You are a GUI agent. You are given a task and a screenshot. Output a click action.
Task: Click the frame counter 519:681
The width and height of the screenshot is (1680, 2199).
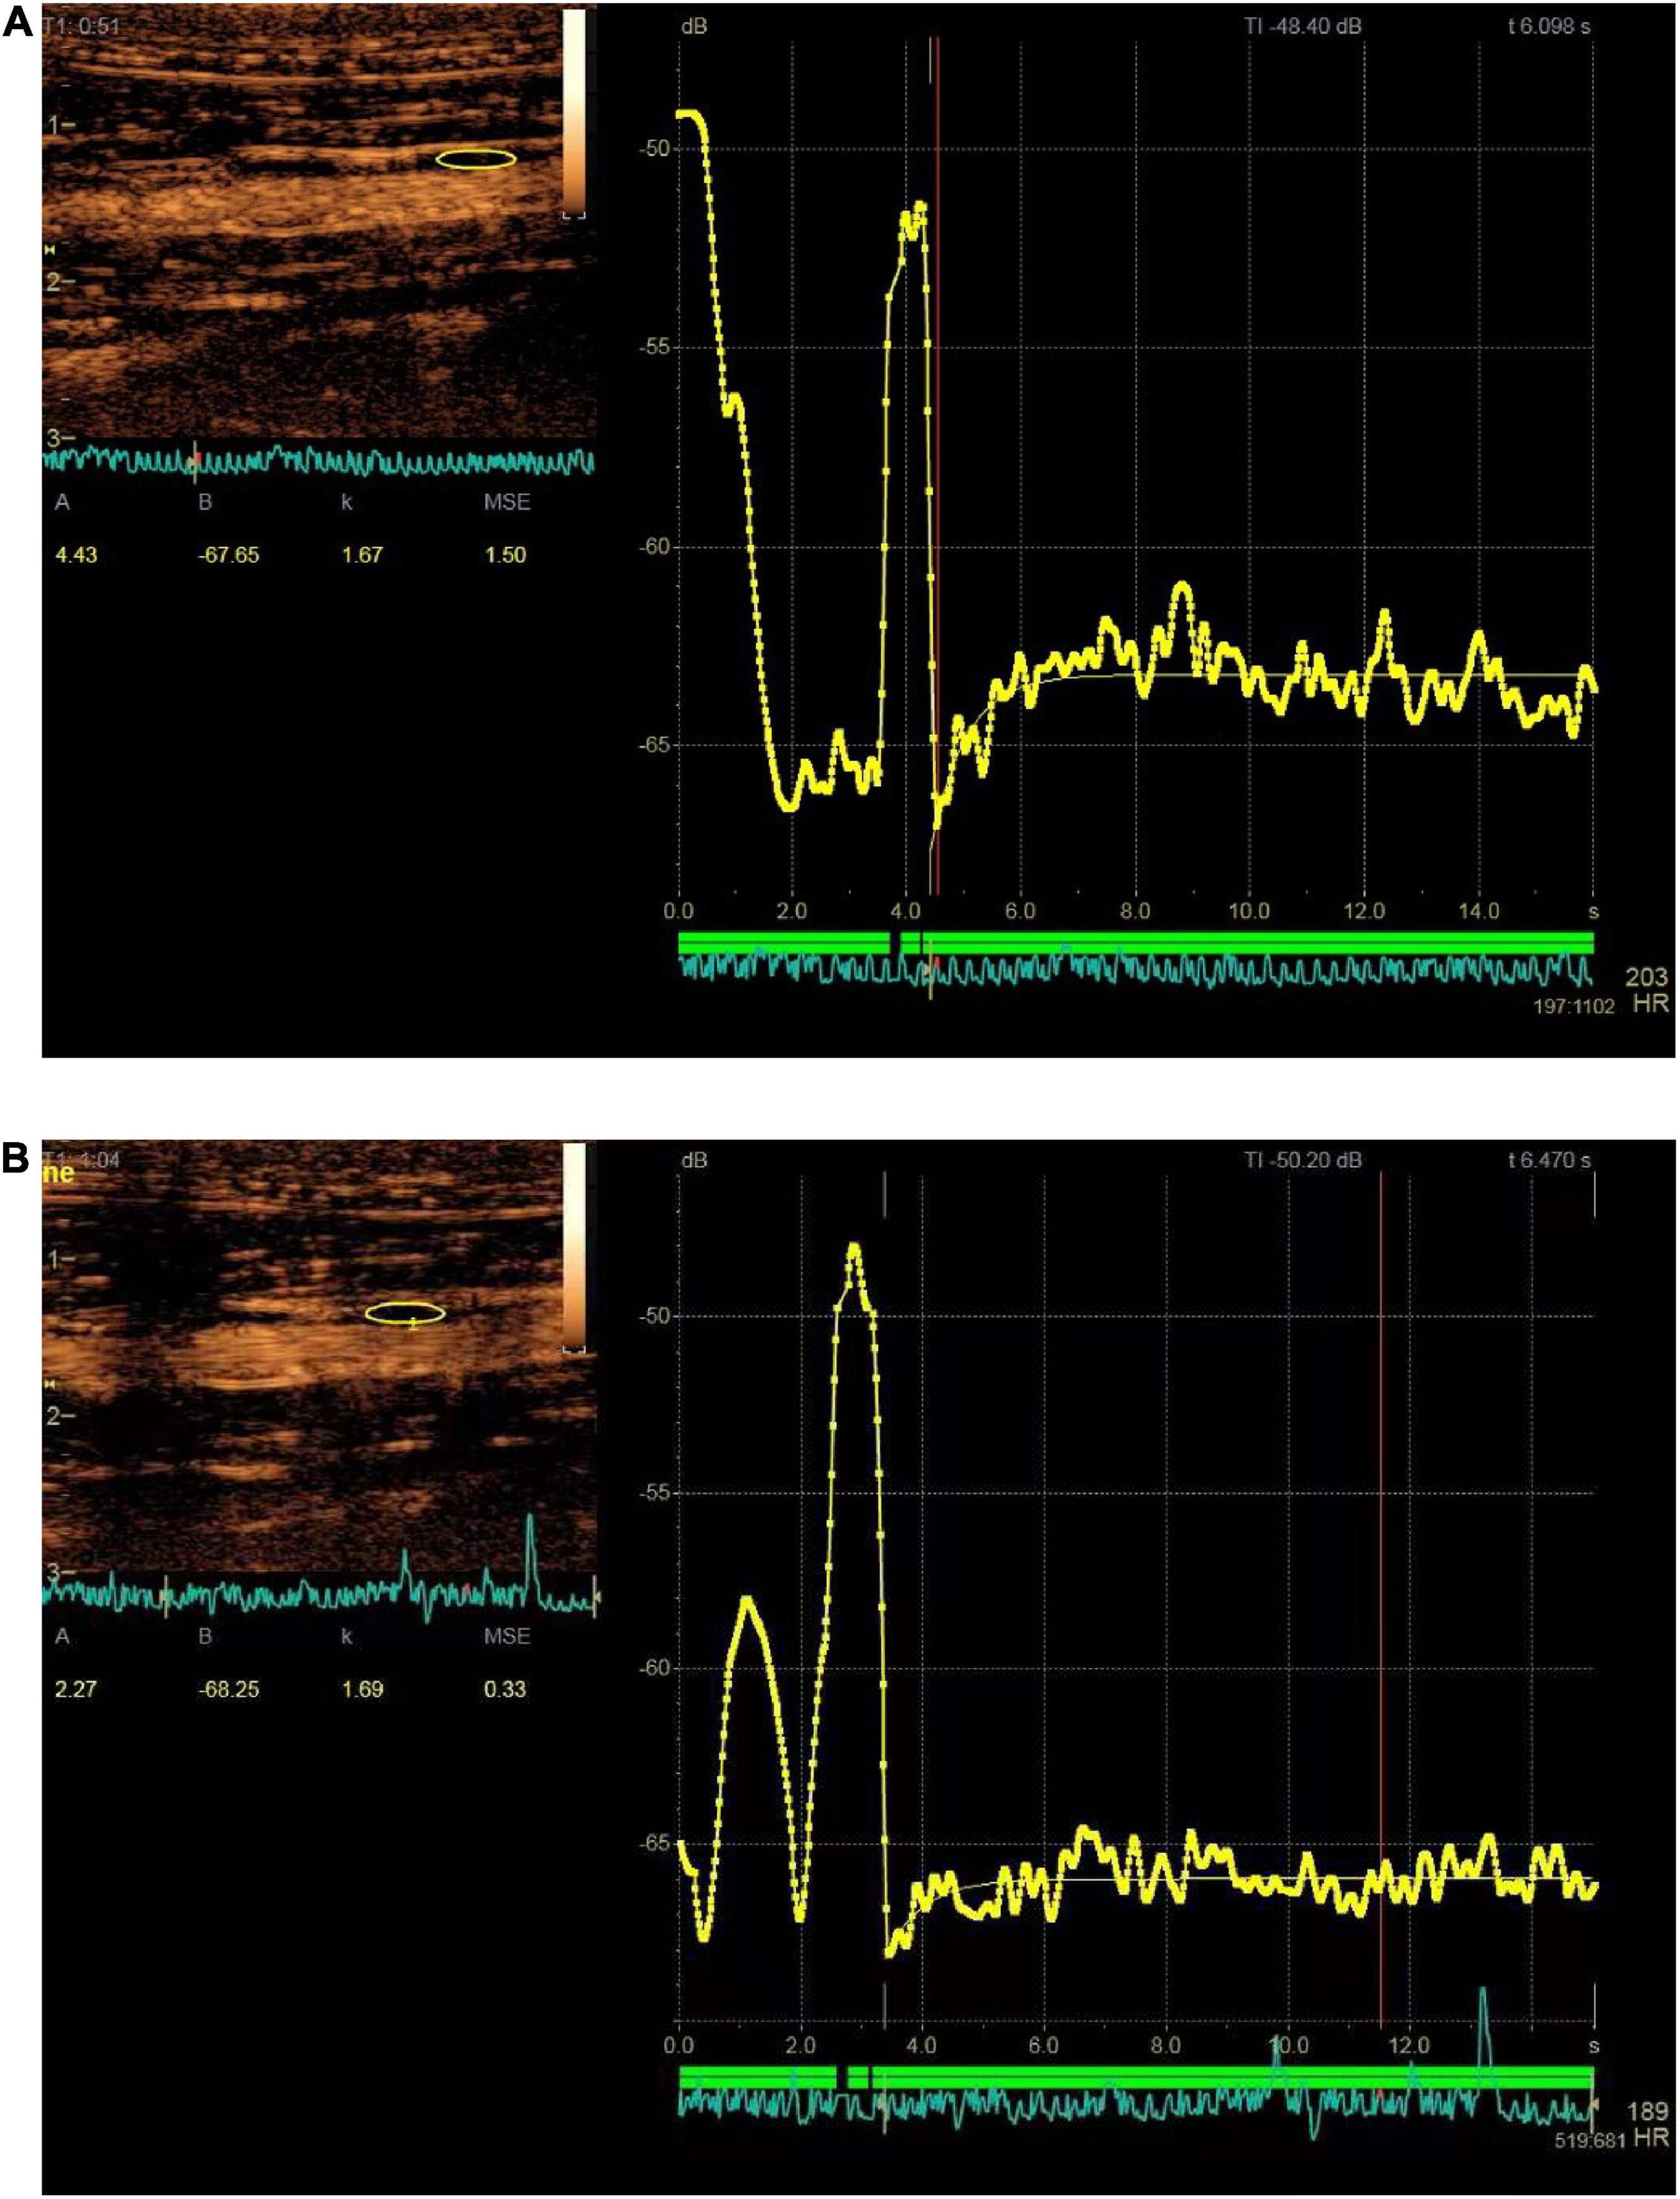point(1589,2142)
